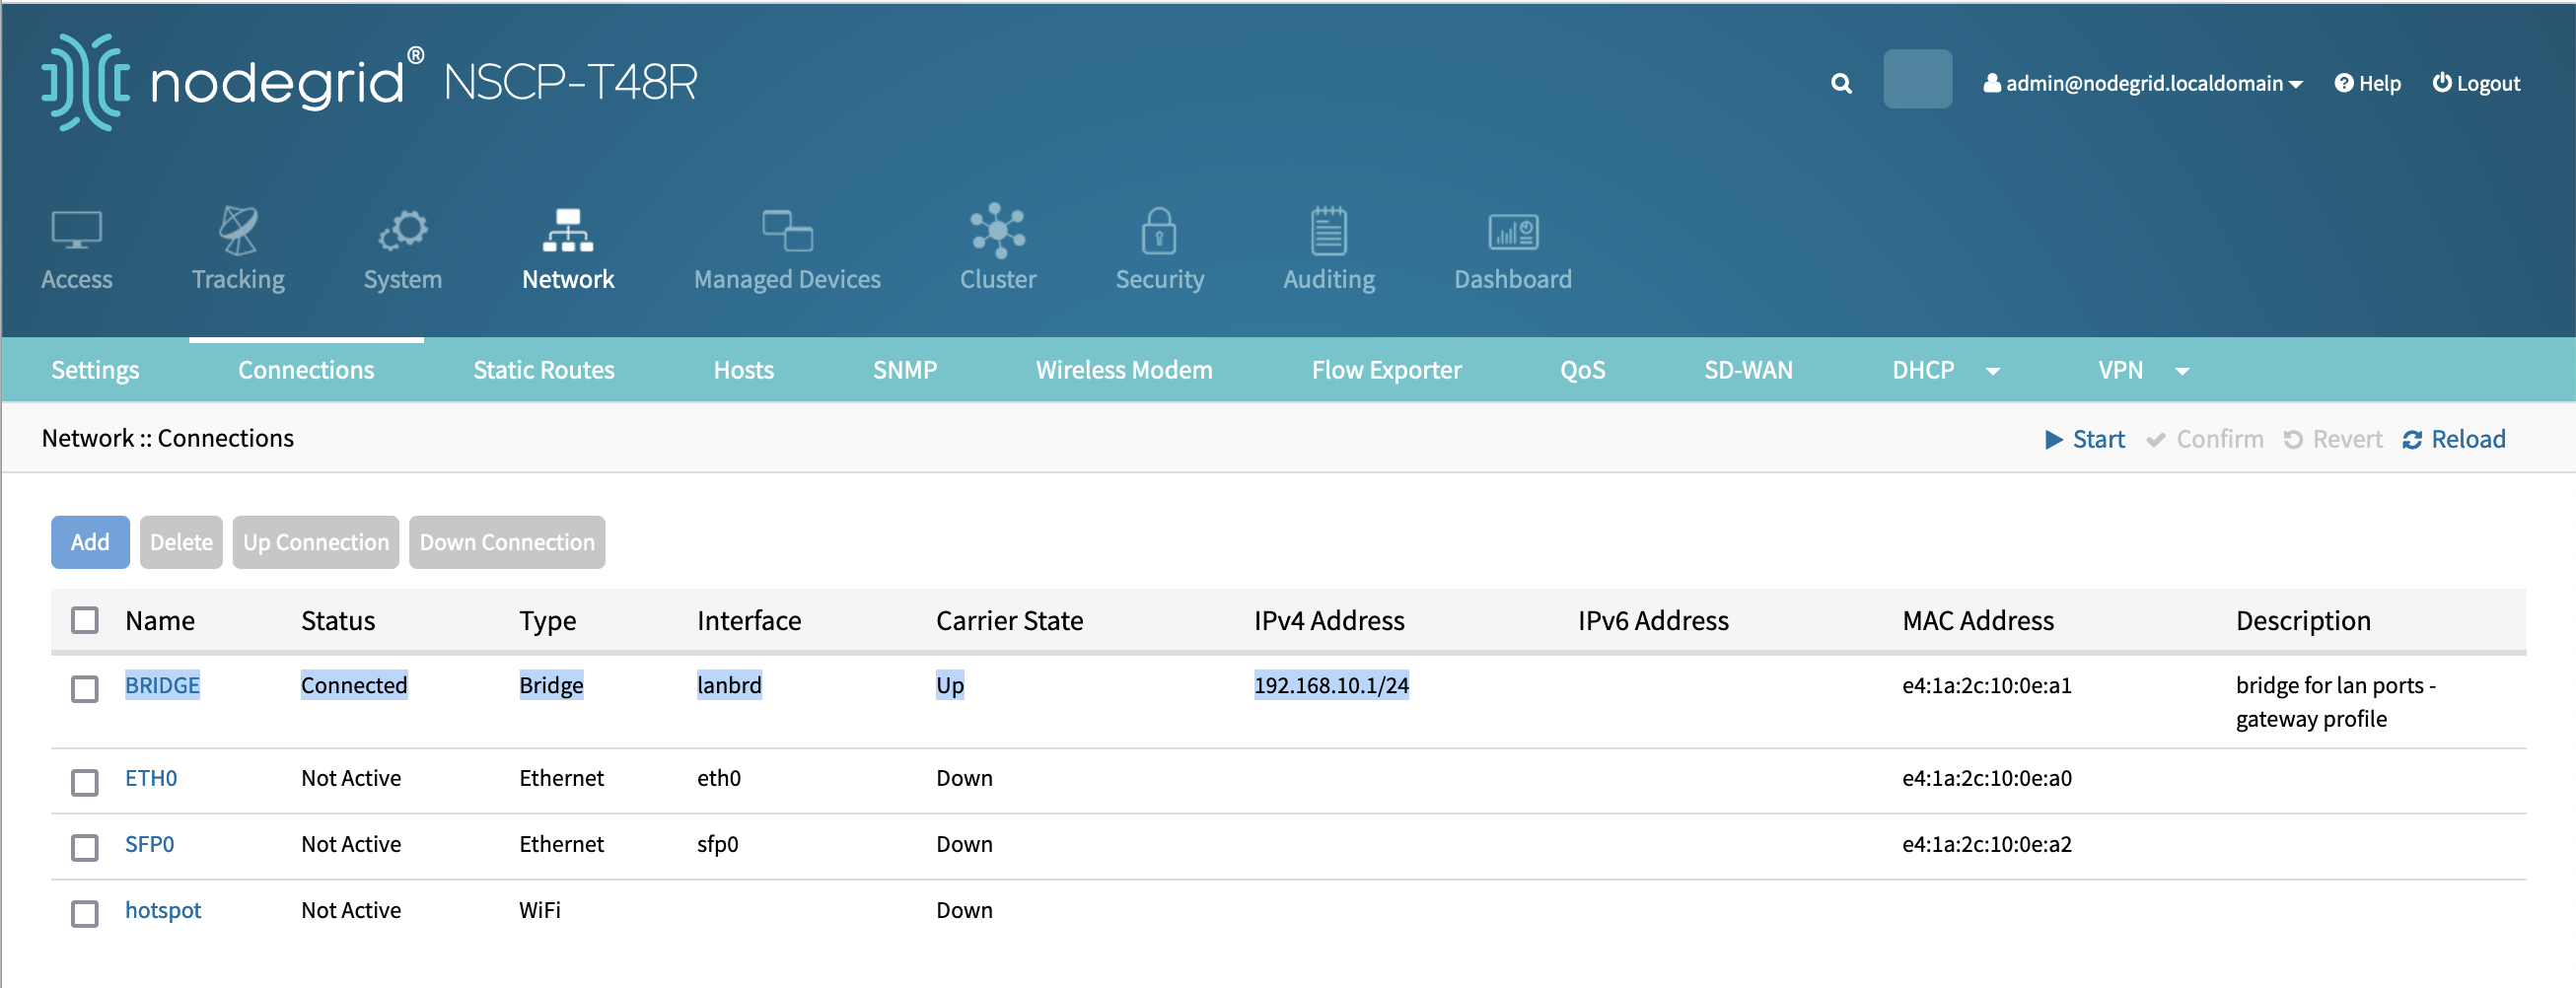Click the WiFi type cell of hotspot

pos(540,910)
